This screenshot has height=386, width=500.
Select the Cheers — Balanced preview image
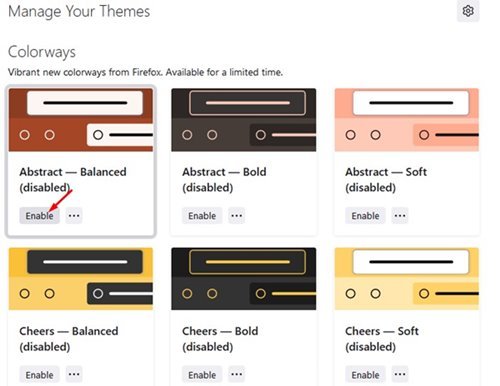click(x=81, y=279)
